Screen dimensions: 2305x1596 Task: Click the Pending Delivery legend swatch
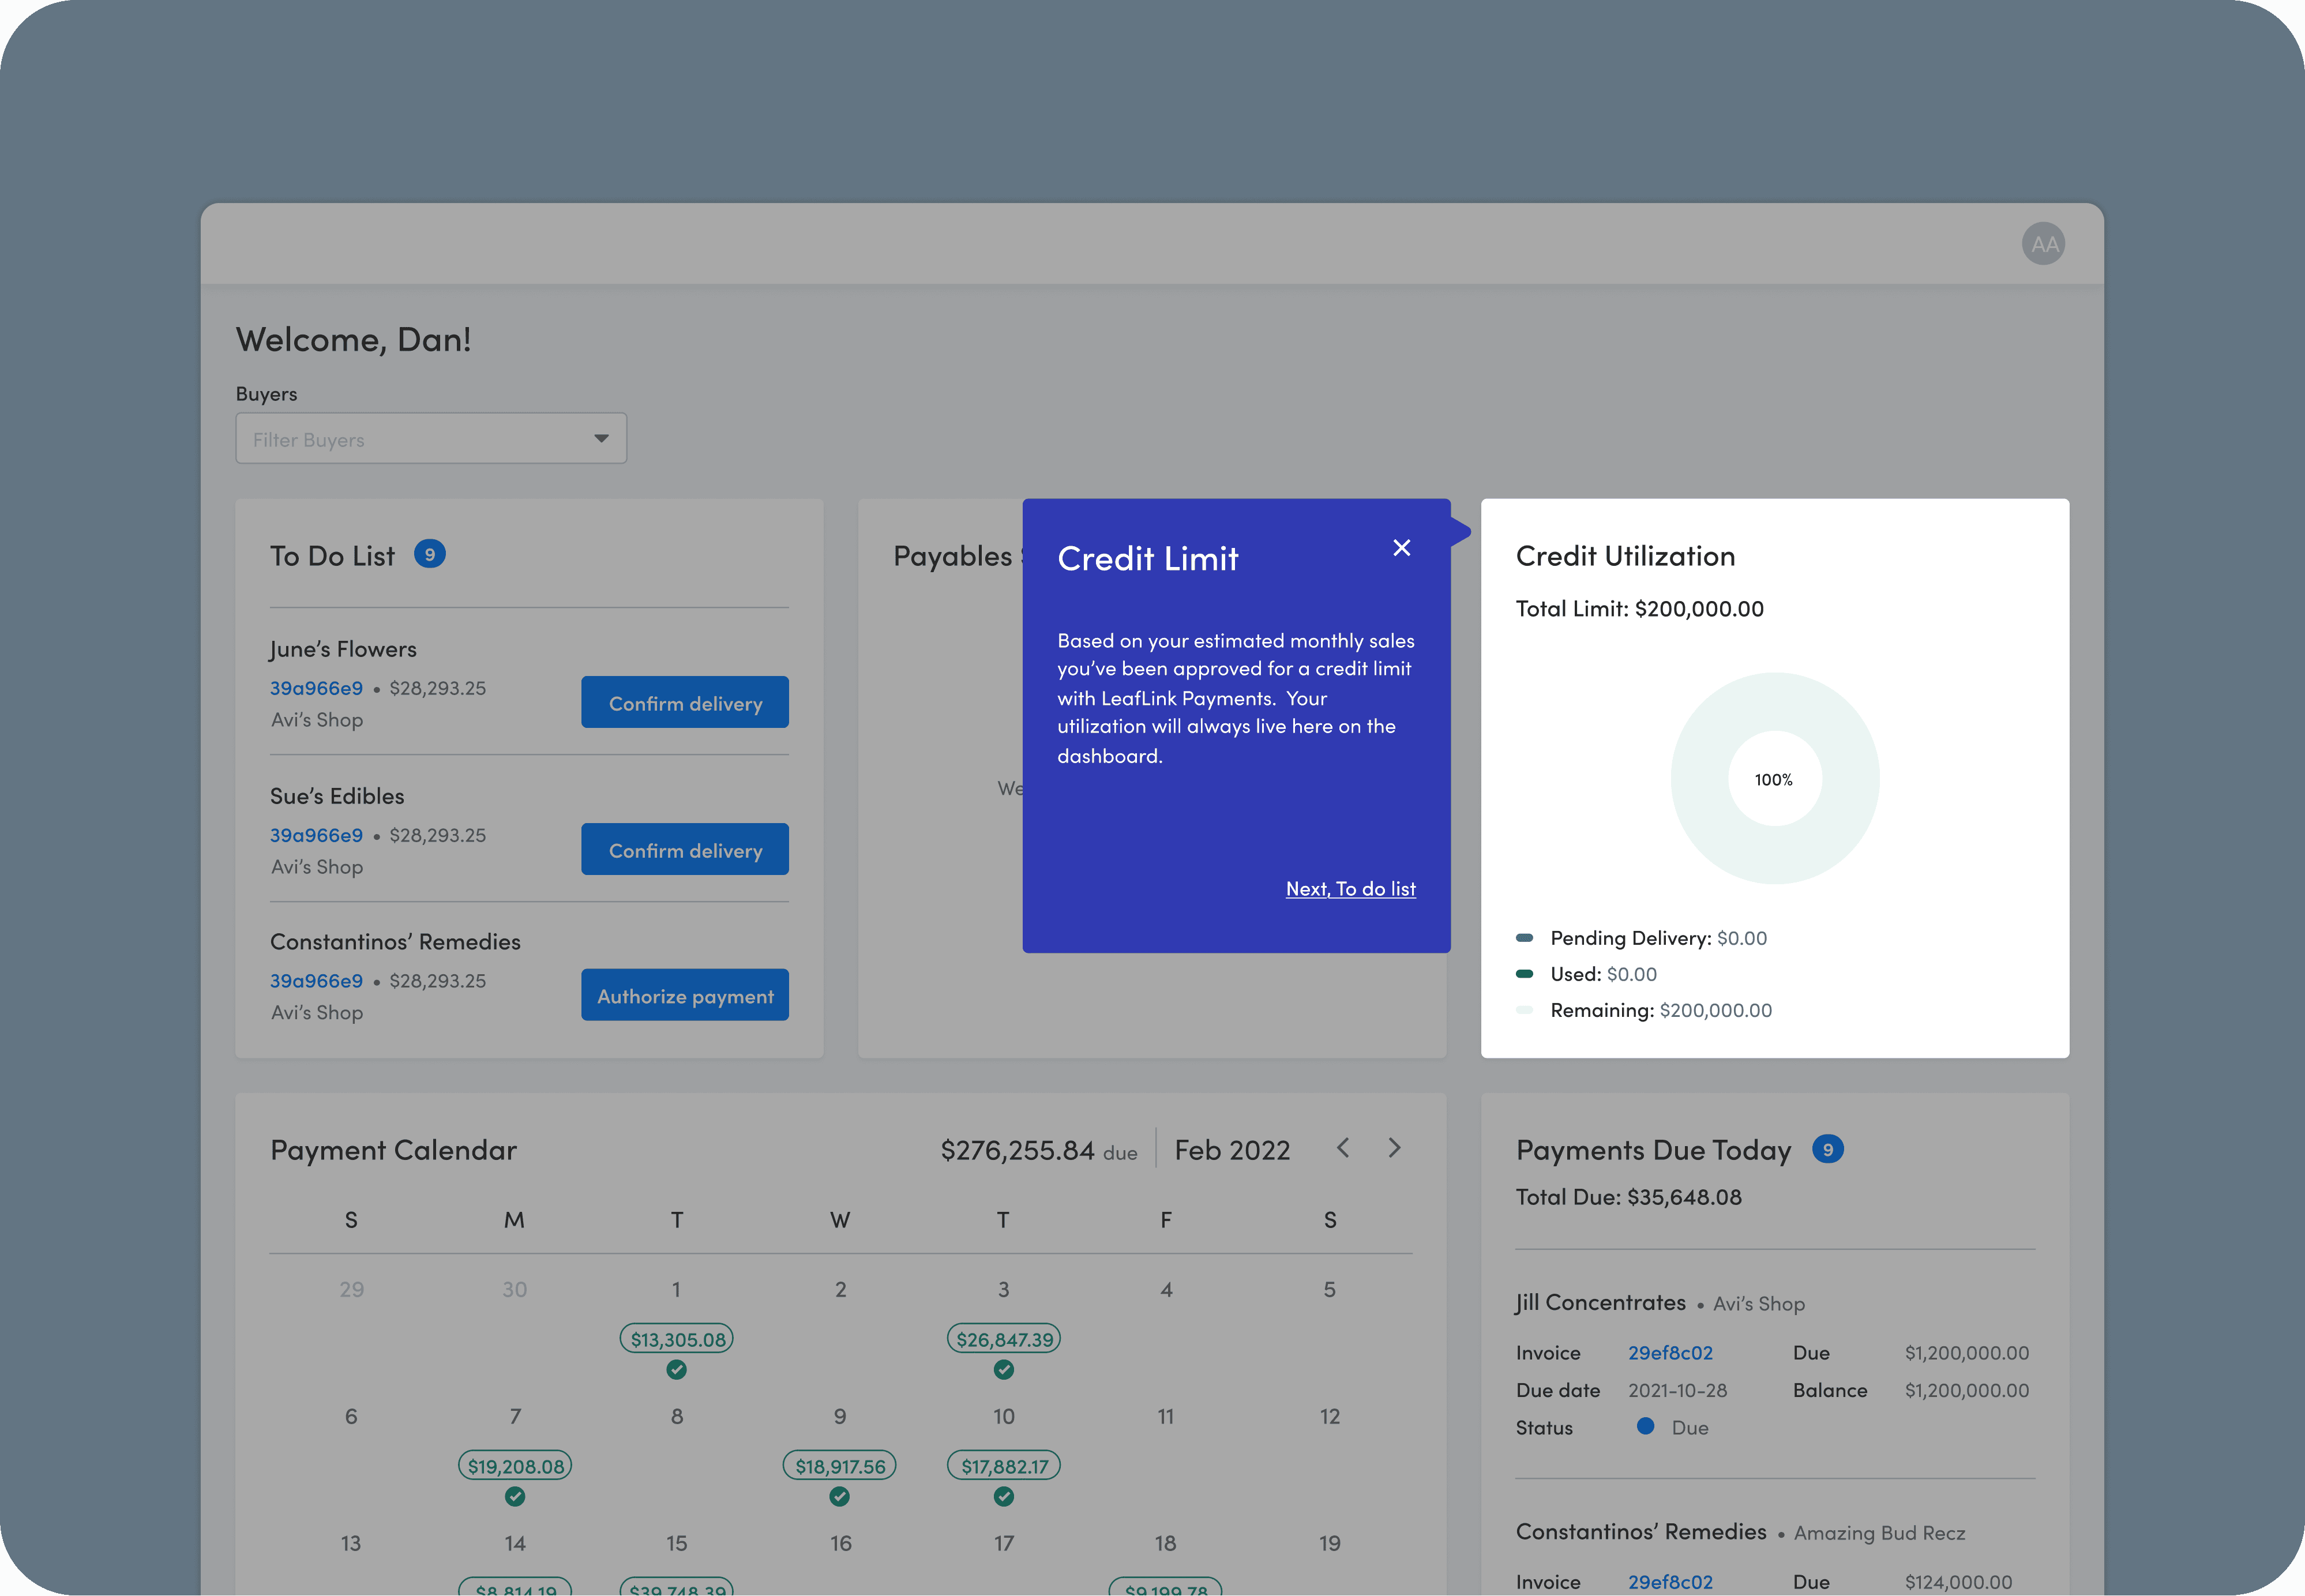[x=1525, y=938]
